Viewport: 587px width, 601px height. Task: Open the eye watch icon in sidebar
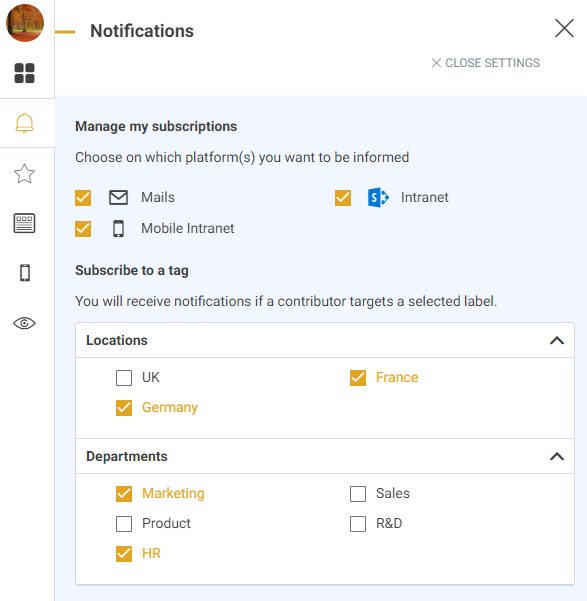(25, 323)
